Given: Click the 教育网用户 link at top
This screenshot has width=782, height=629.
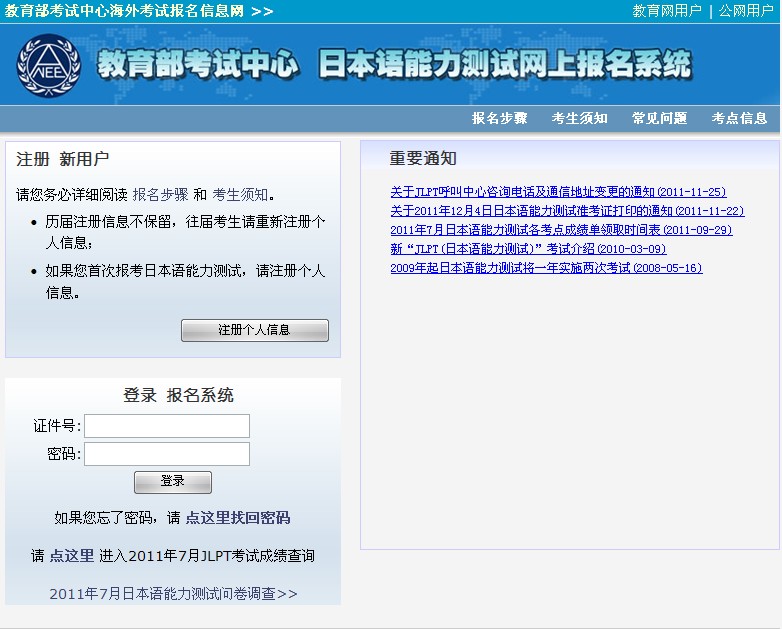Looking at the screenshot, I should point(667,11).
